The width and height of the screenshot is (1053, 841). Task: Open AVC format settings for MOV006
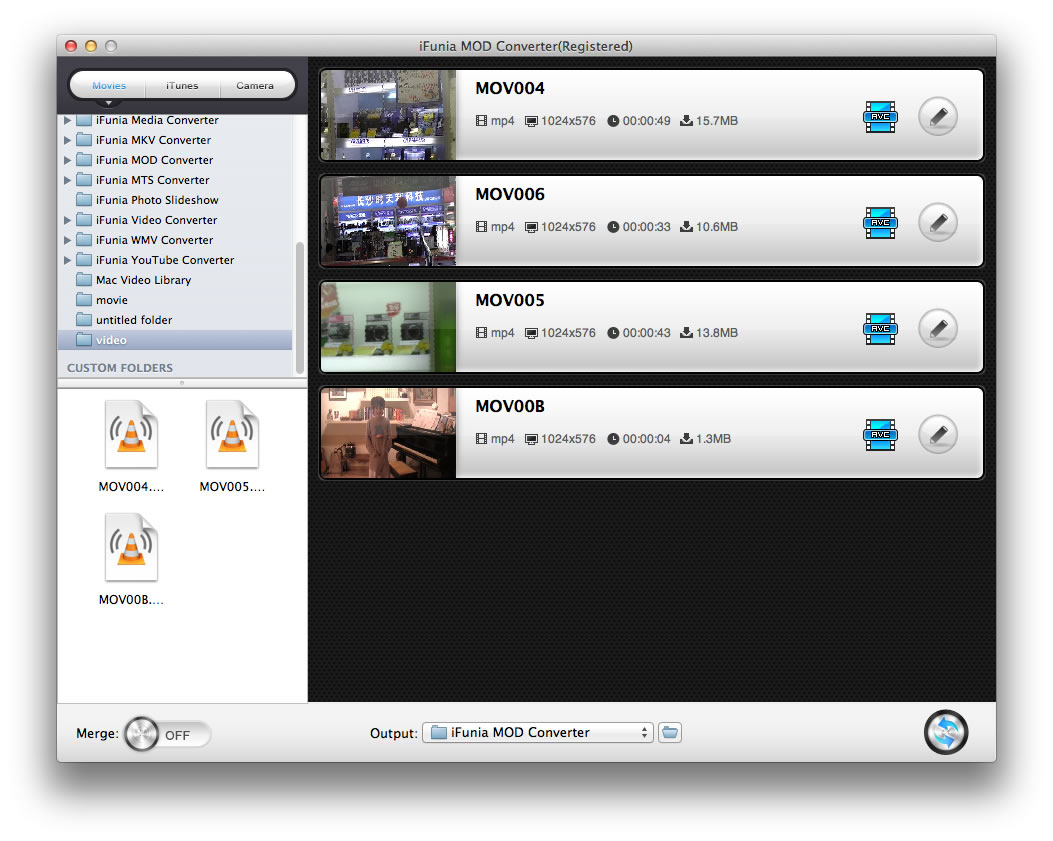pos(880,223)
